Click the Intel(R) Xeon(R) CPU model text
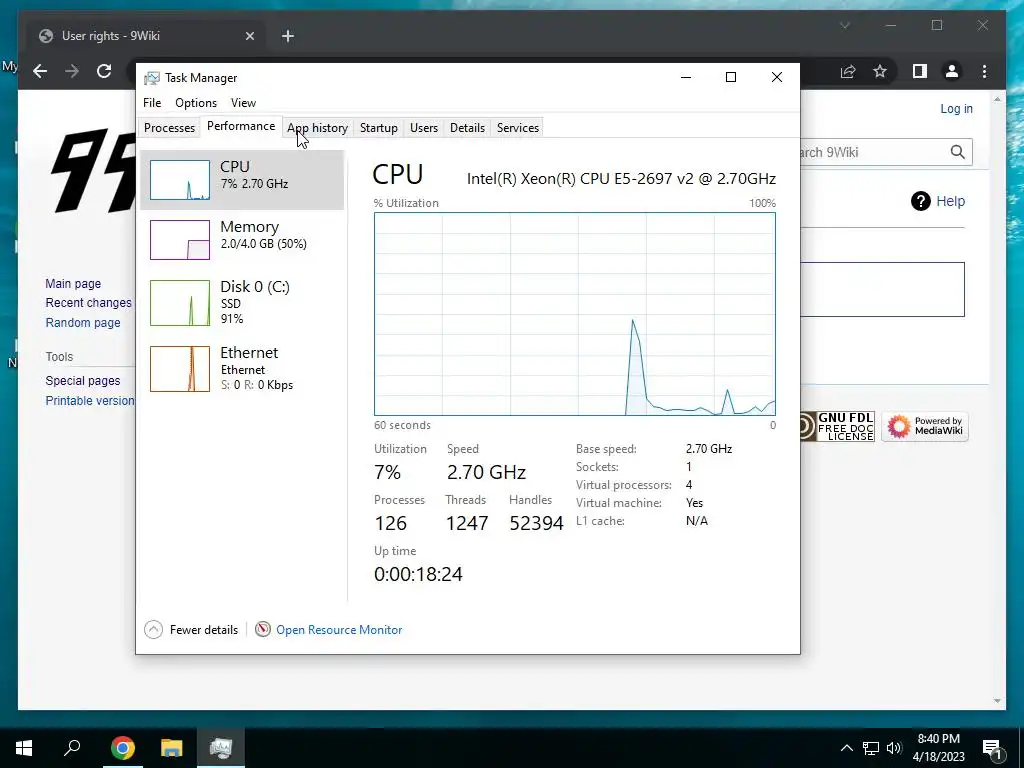 (621, 178)
